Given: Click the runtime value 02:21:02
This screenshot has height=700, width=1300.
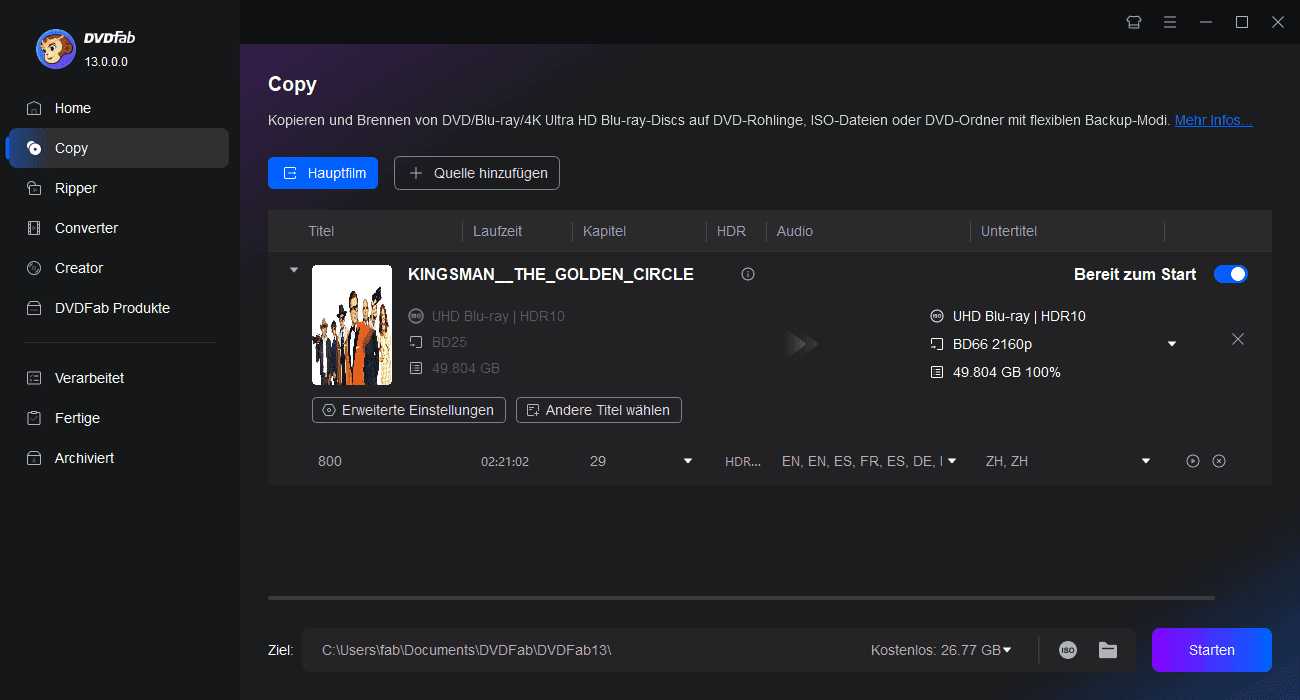Looking at the screenshot, I should (505, 462).
